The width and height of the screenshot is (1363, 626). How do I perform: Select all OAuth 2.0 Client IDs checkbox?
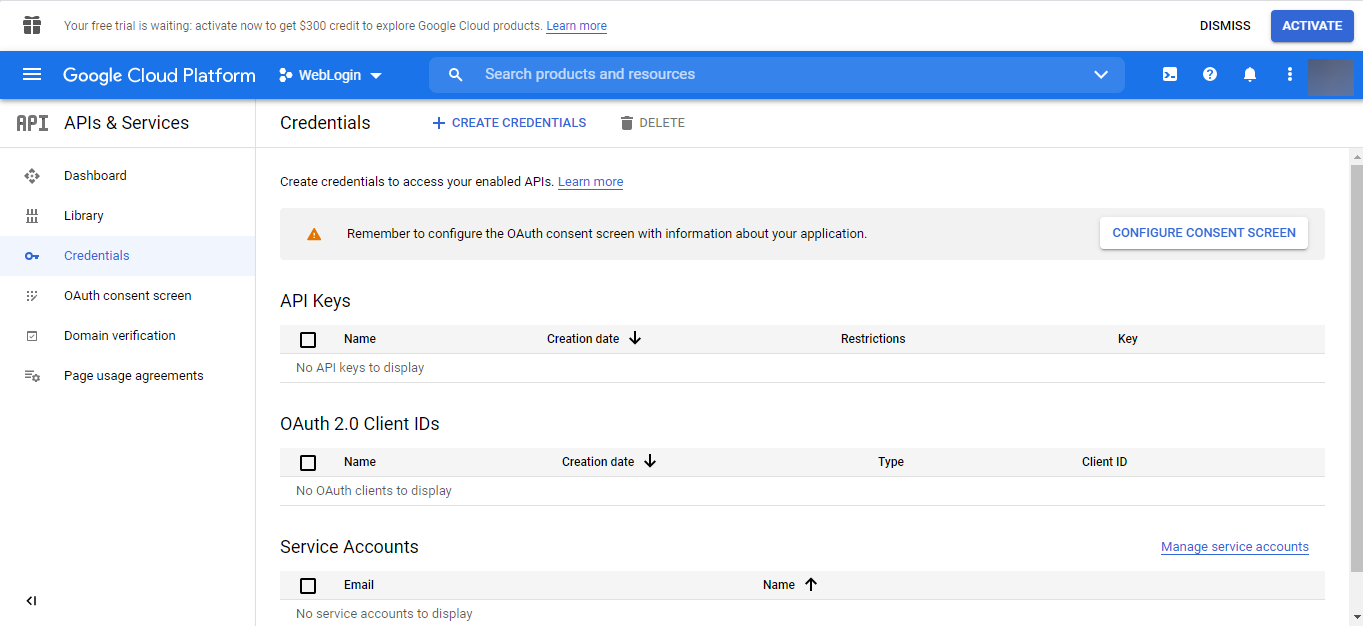308,463
